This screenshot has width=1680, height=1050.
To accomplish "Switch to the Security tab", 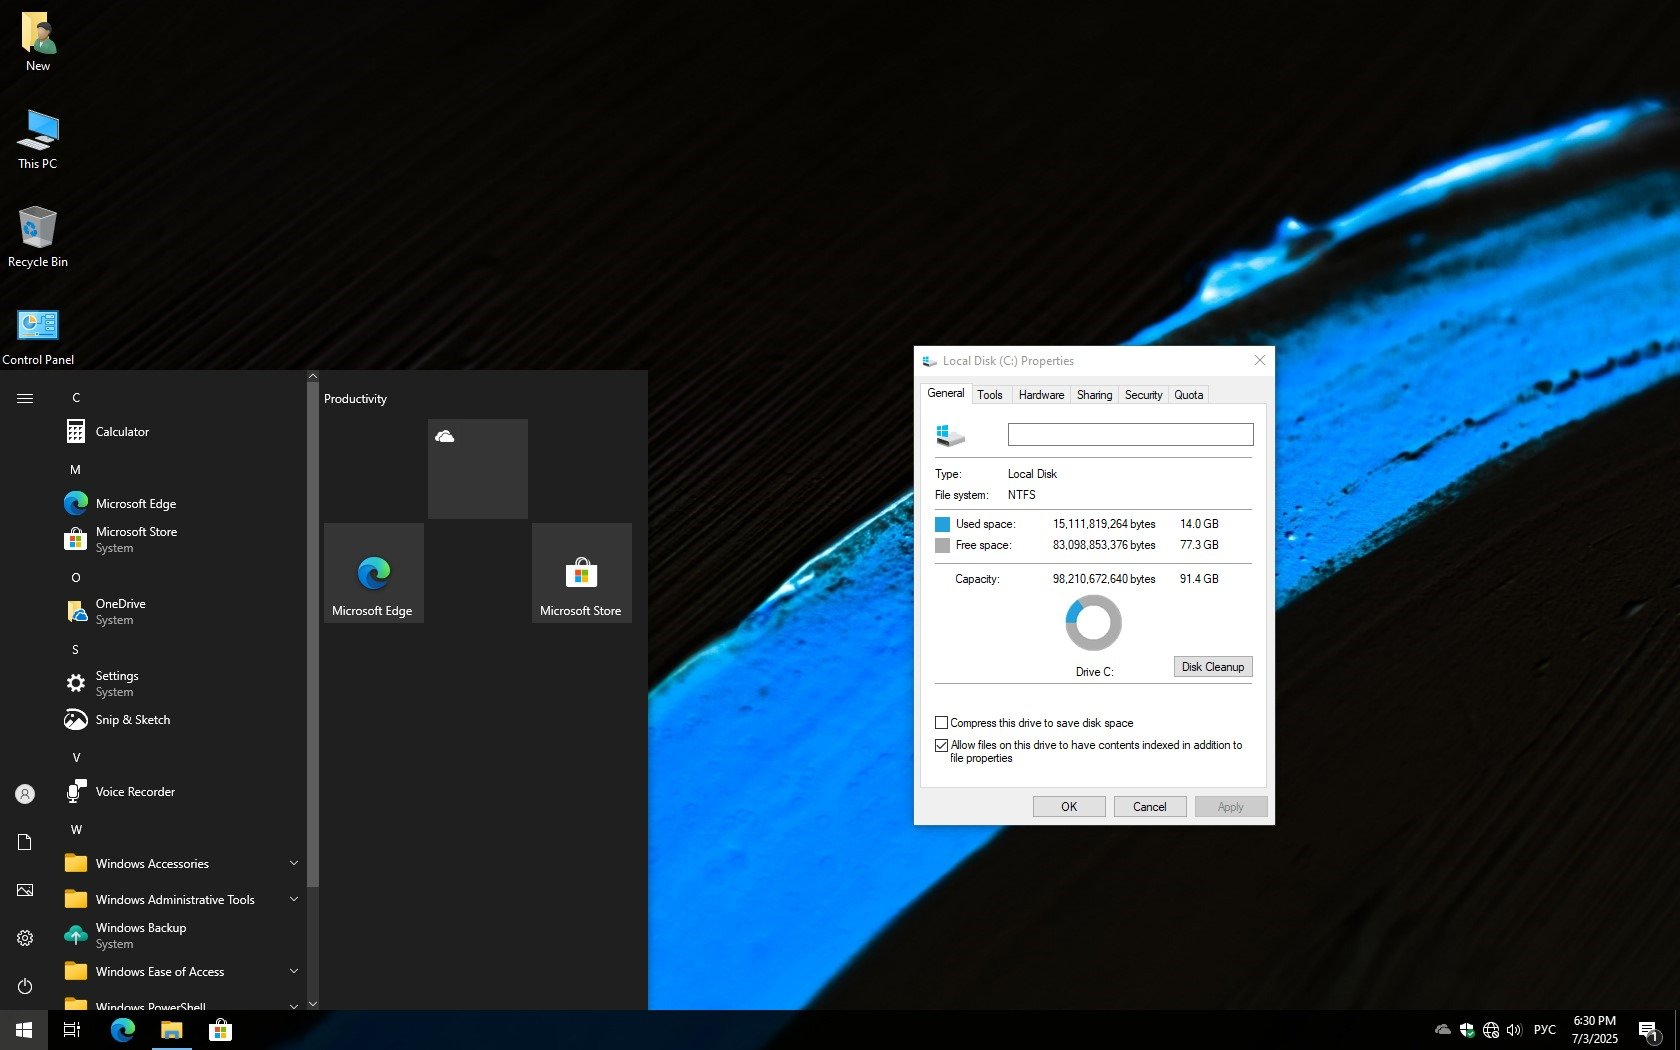I will (x=1143, y=395).
